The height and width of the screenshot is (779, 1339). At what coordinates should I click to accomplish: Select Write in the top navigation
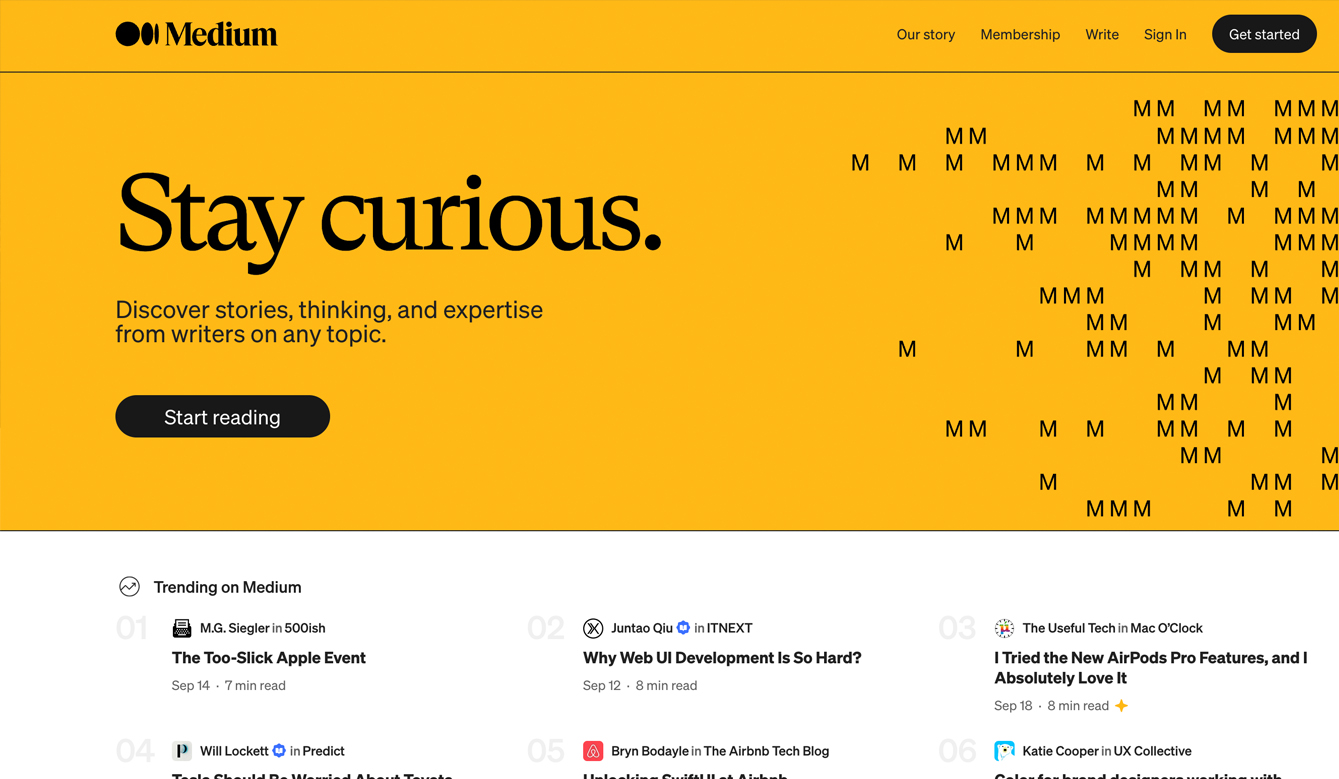(x=1101, y=34)
